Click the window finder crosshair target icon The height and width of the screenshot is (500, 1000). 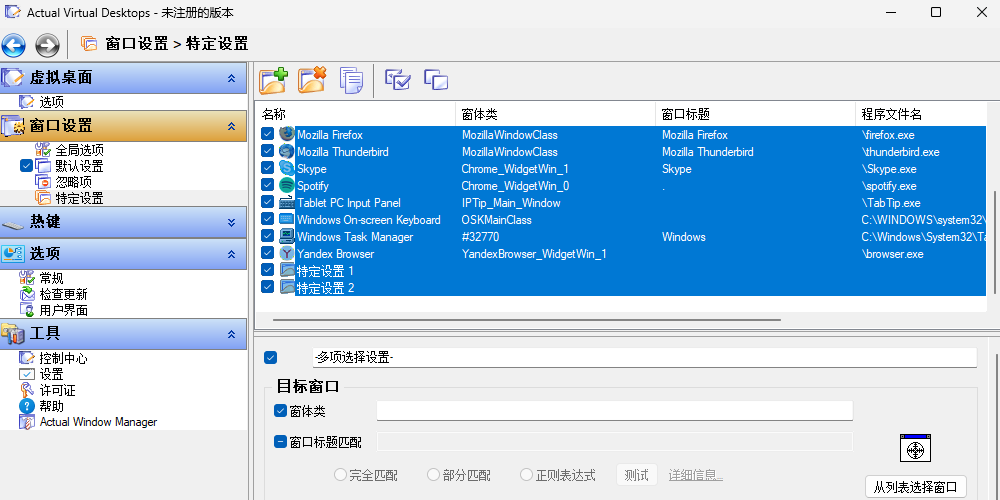pos(916,448)
